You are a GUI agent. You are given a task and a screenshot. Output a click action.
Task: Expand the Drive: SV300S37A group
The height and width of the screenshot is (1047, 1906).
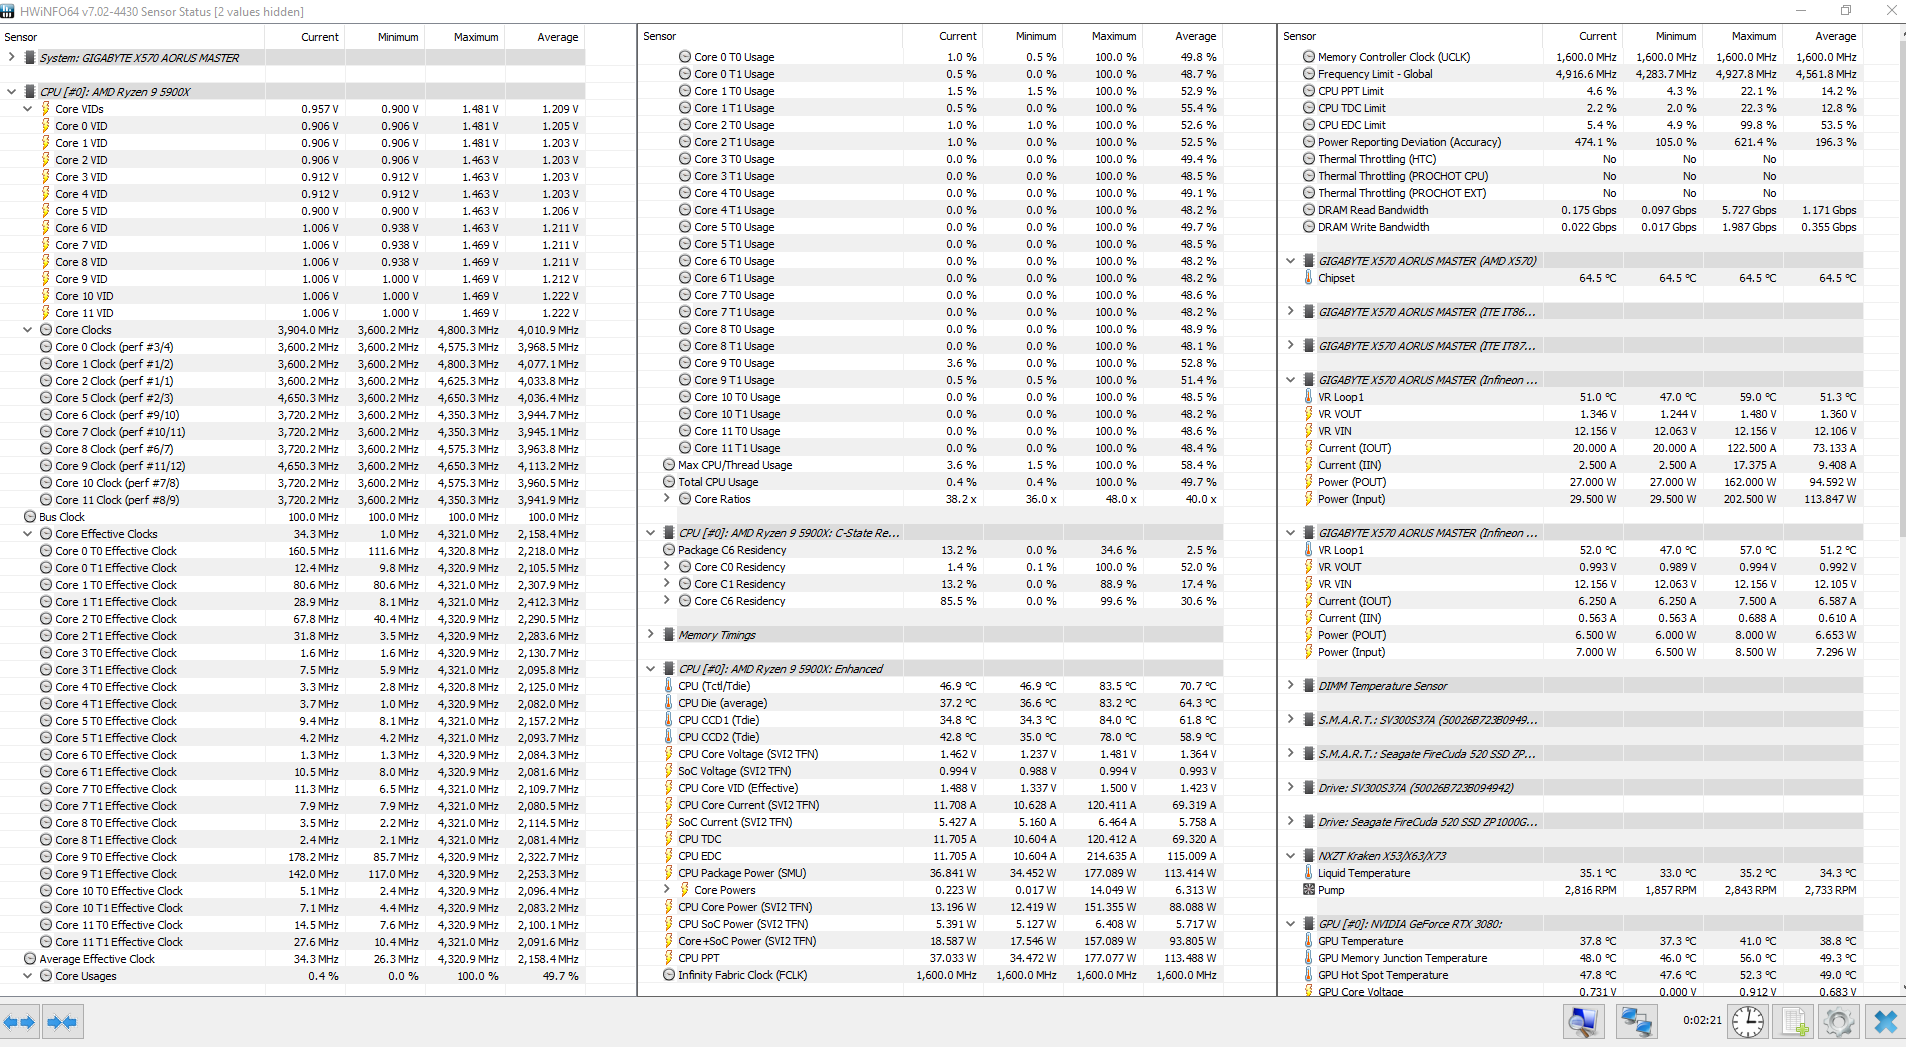click(1290, 788)
